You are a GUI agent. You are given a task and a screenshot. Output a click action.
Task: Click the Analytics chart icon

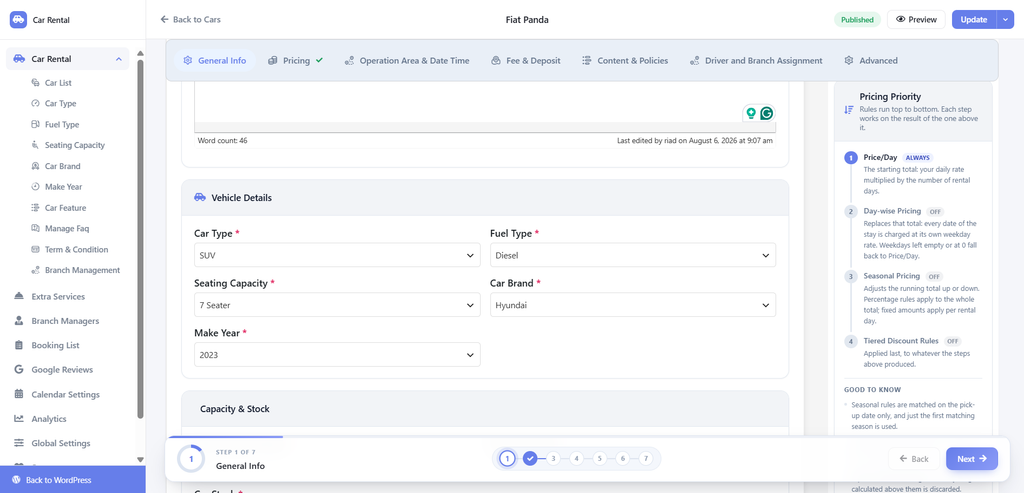tap(19, 419)
